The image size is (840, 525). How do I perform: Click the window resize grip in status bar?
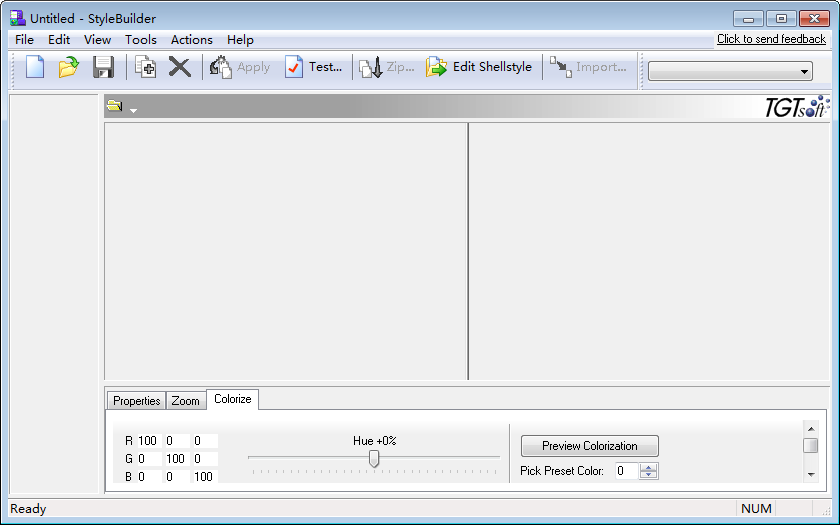pos(826,512)
